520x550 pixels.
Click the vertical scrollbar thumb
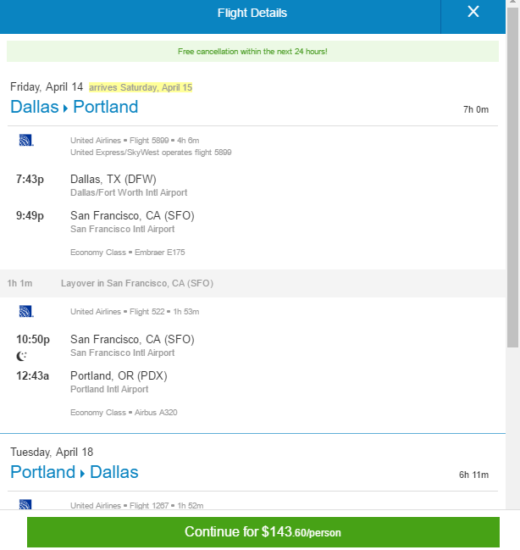click(x=513, y=177)
